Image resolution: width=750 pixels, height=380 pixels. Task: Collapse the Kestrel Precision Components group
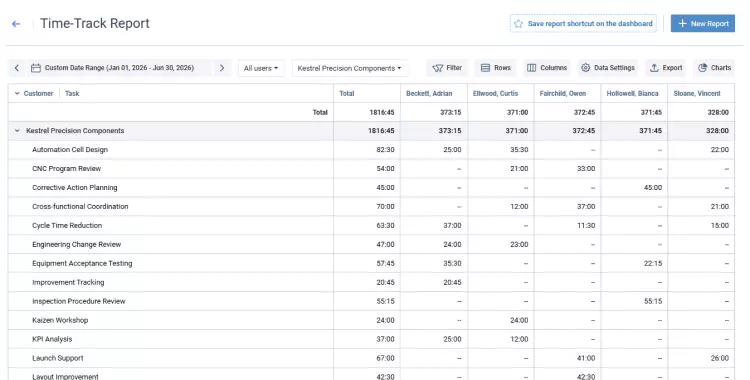tap(17, 131)
